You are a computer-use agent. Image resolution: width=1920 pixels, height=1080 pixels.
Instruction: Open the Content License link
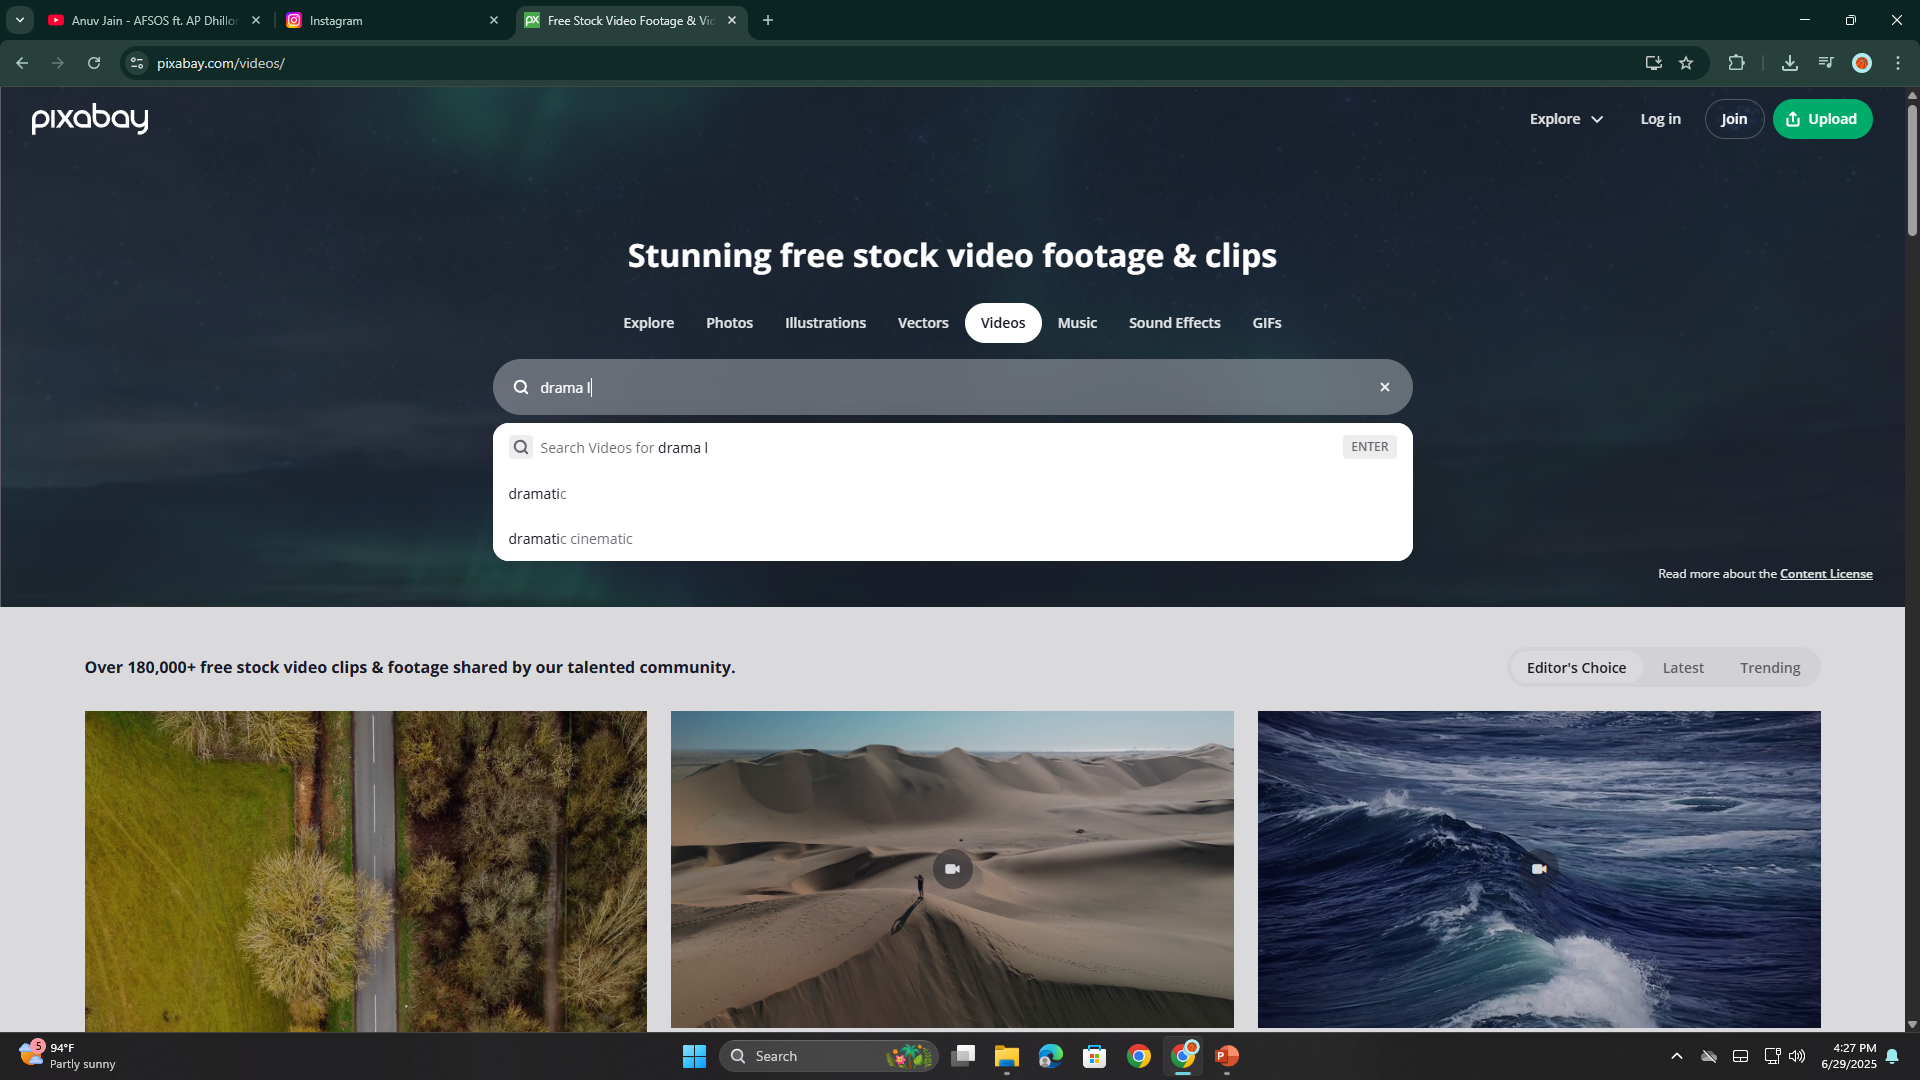(x=1826, y=574)
